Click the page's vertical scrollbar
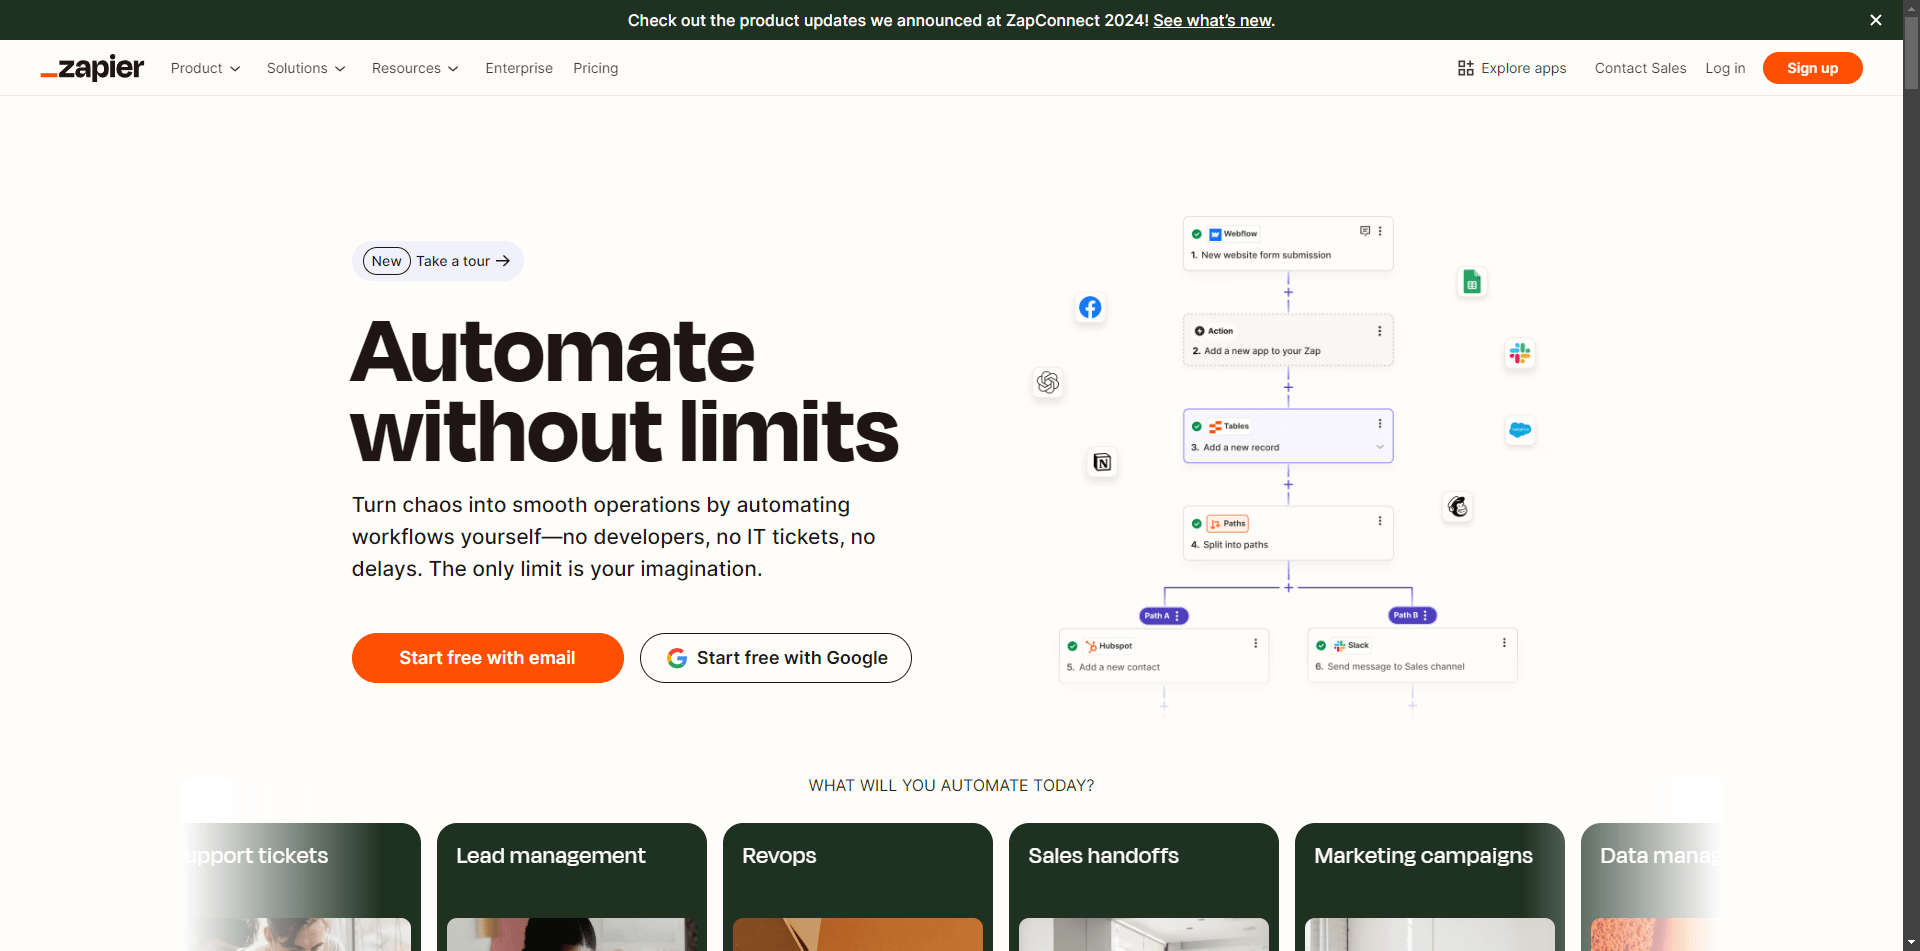 point(1911,54)
